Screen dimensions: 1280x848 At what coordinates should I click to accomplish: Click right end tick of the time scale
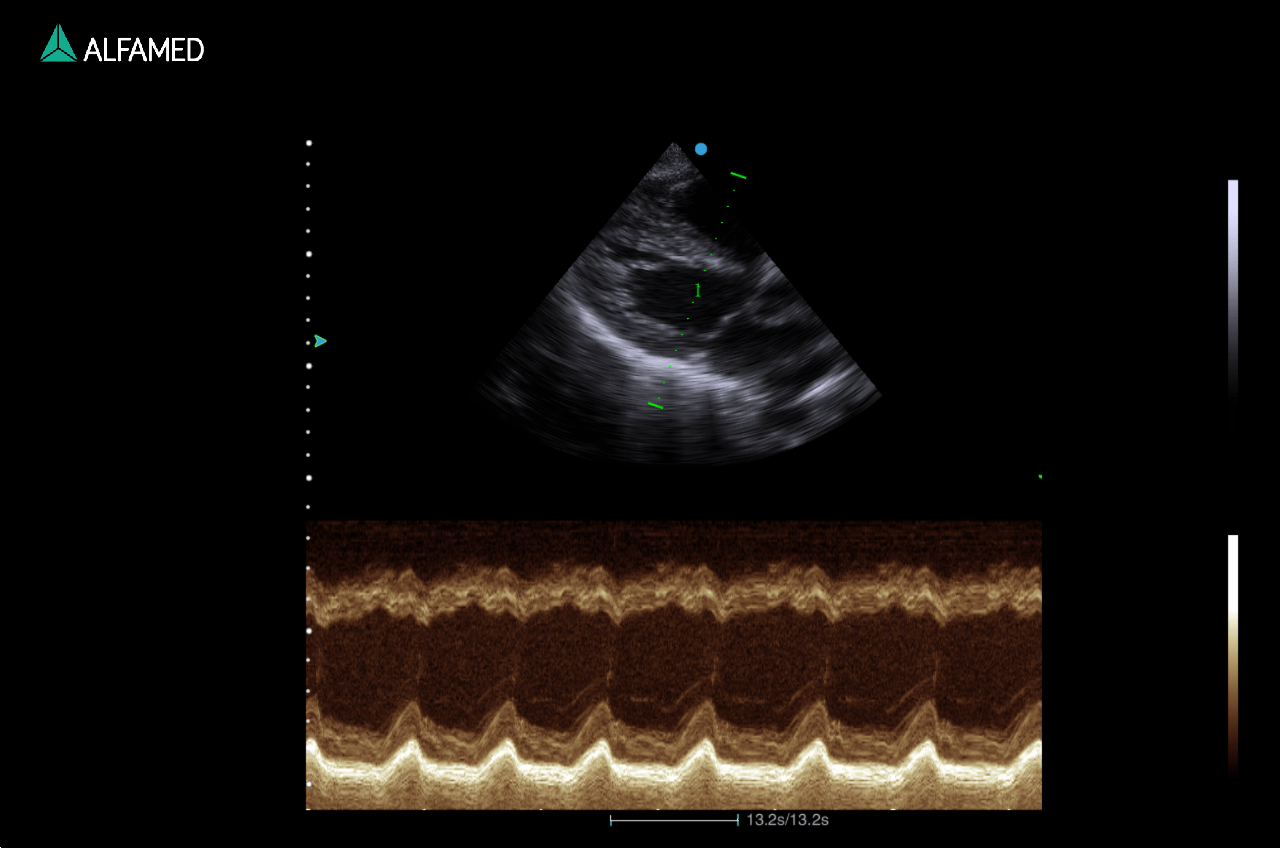pyautogui.click(x=738, y=820)
